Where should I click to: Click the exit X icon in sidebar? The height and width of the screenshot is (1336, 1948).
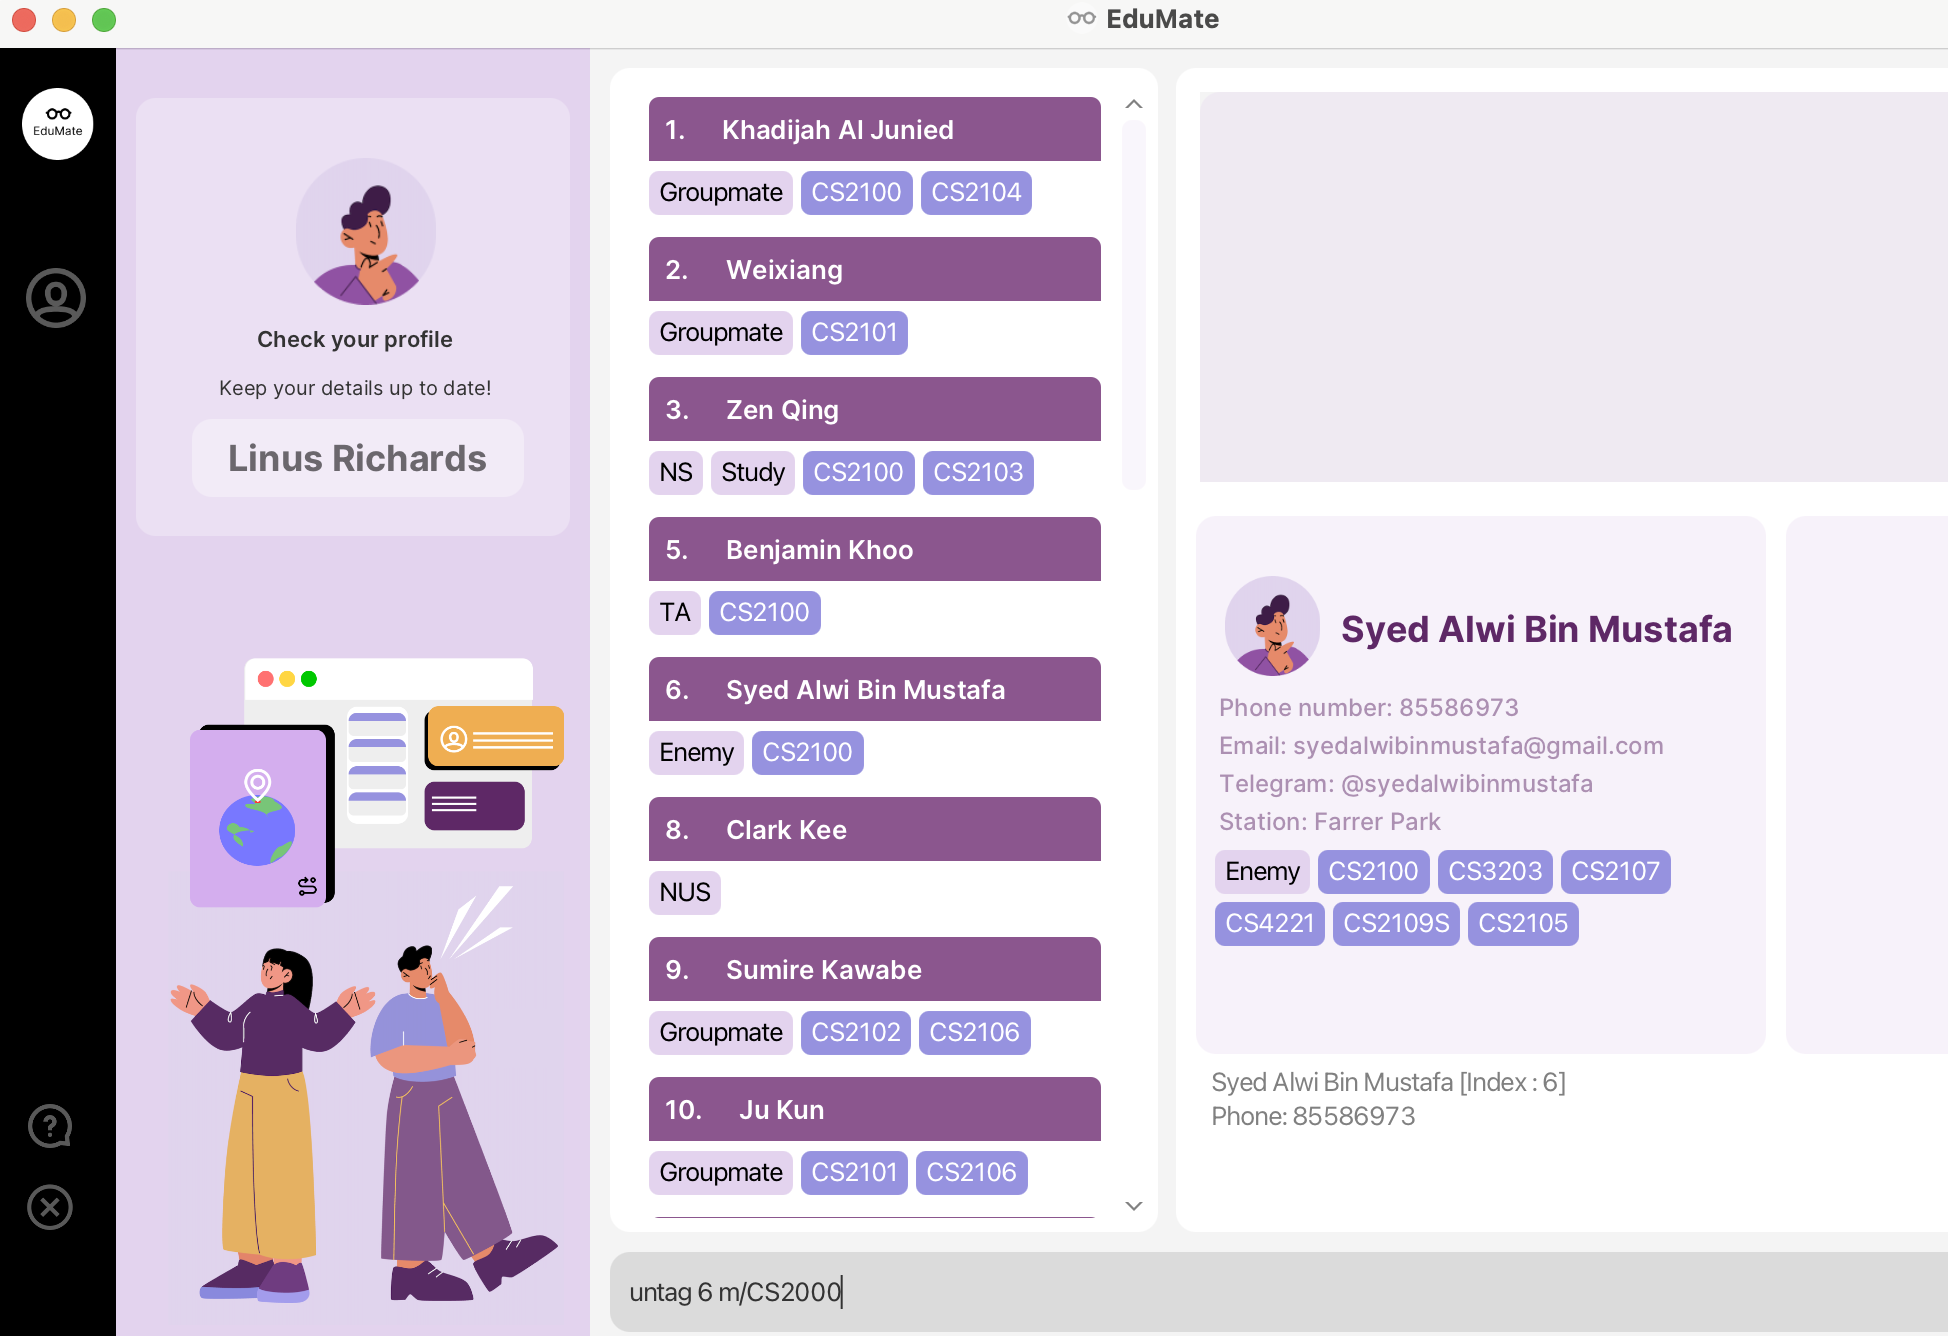coord(50,1207)
